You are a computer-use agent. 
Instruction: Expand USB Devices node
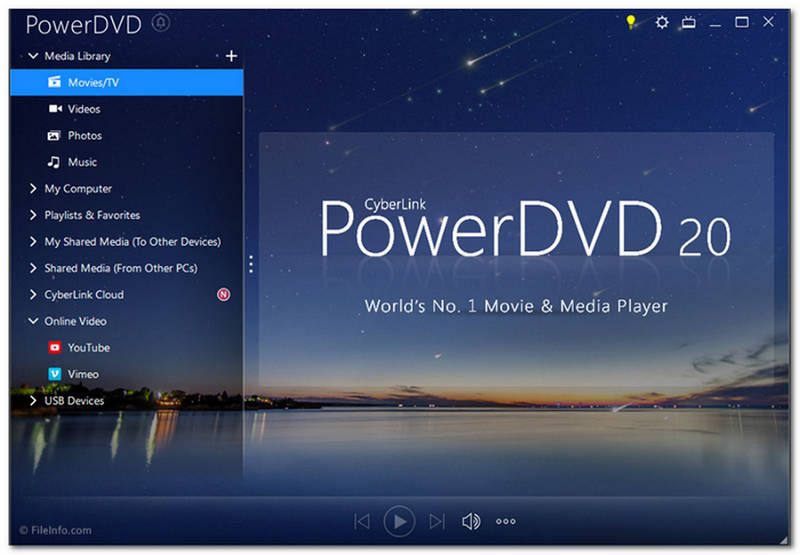(33, 400)
